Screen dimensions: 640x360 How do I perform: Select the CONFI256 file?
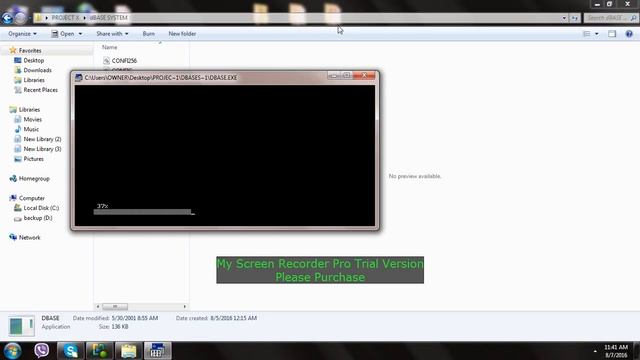point(124,60)
